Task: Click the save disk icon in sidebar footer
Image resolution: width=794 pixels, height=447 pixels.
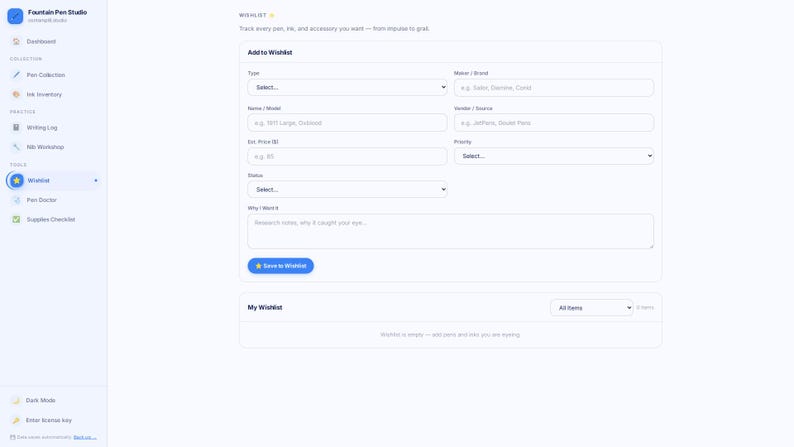Action: [x=13, y=437]
